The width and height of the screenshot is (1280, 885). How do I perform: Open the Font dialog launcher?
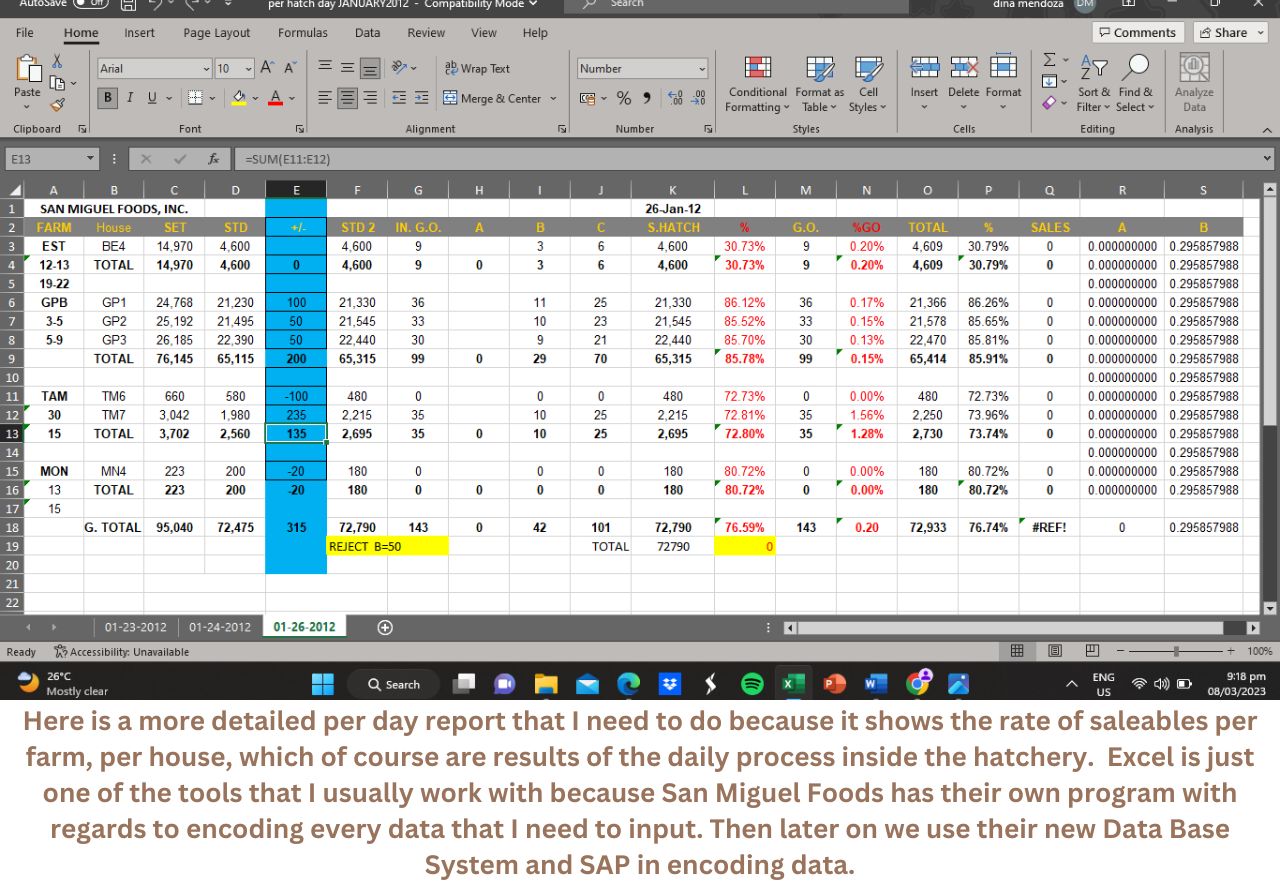pos(300,129)
